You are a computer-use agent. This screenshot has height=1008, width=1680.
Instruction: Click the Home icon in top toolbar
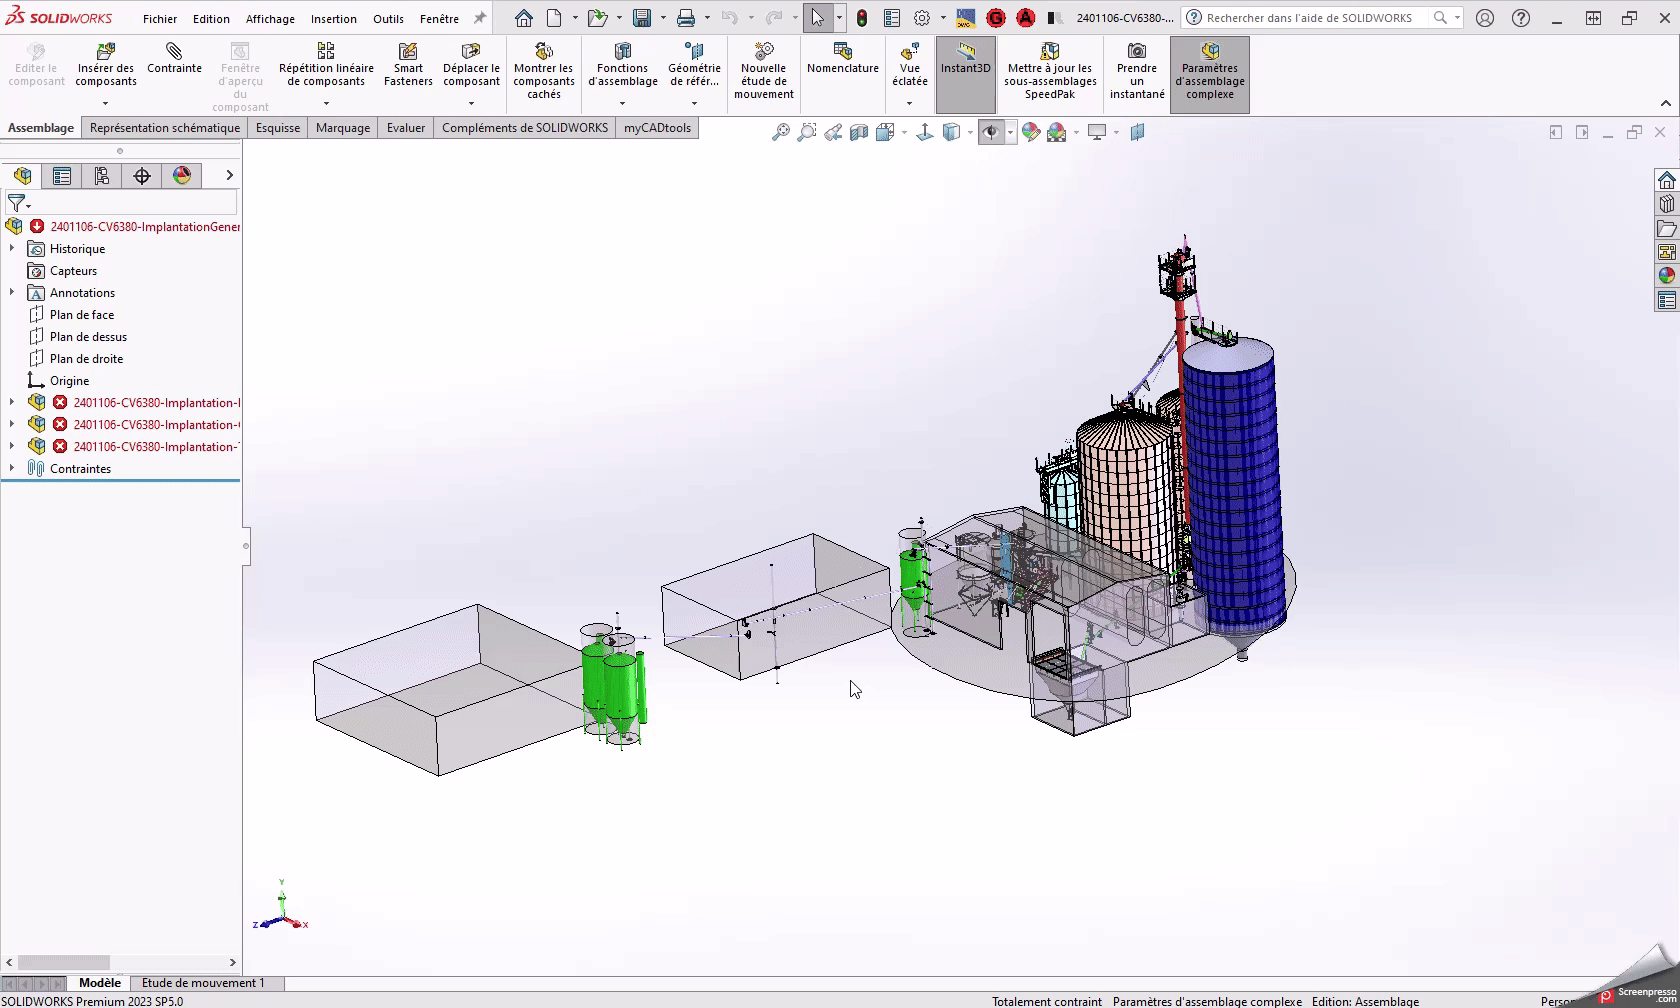[524, 18]
